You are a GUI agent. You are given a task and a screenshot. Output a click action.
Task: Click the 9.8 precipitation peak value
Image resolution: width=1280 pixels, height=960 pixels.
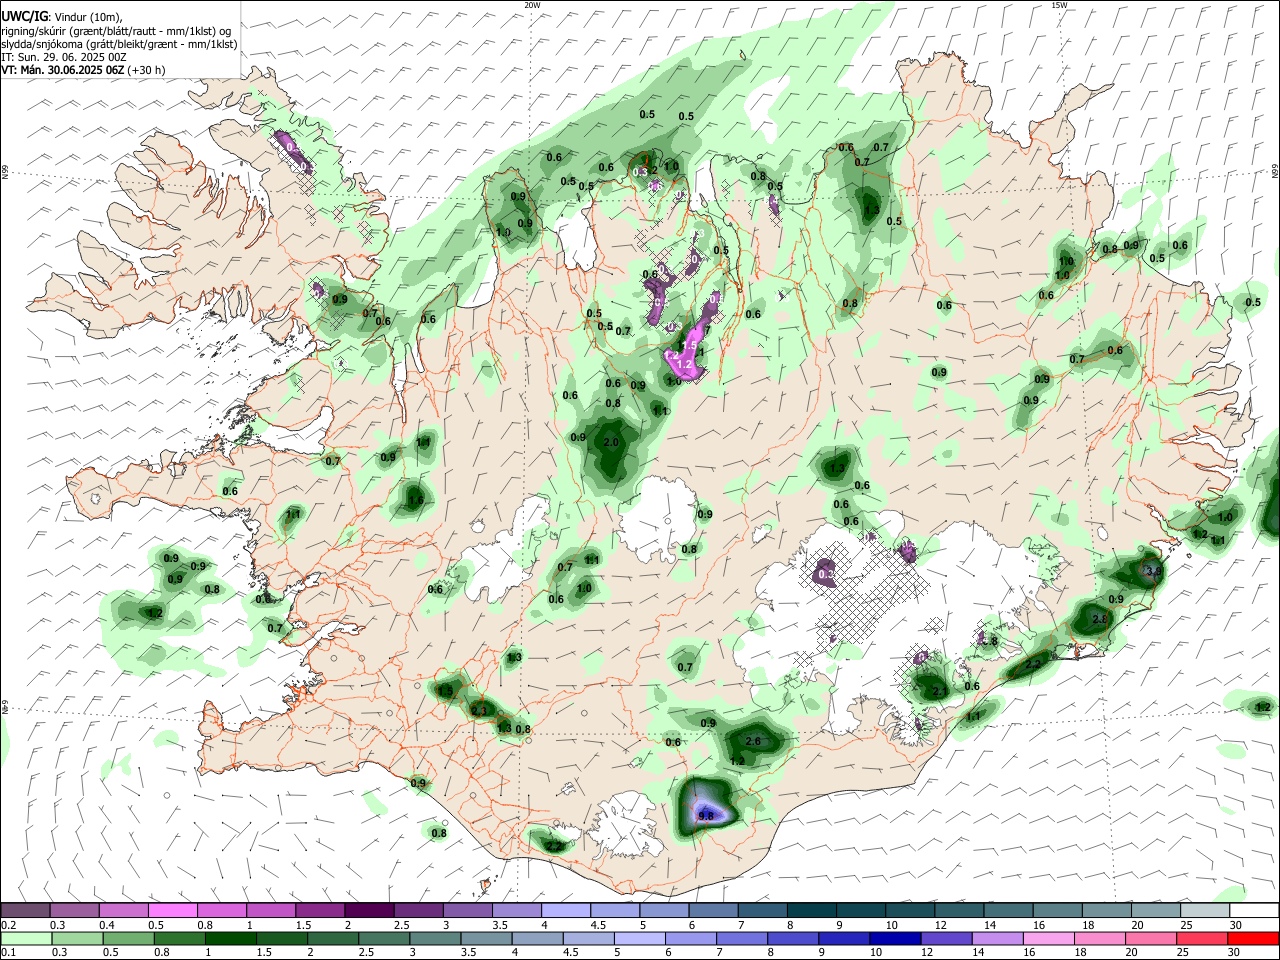pyautogui.click(x=705, y=816)
